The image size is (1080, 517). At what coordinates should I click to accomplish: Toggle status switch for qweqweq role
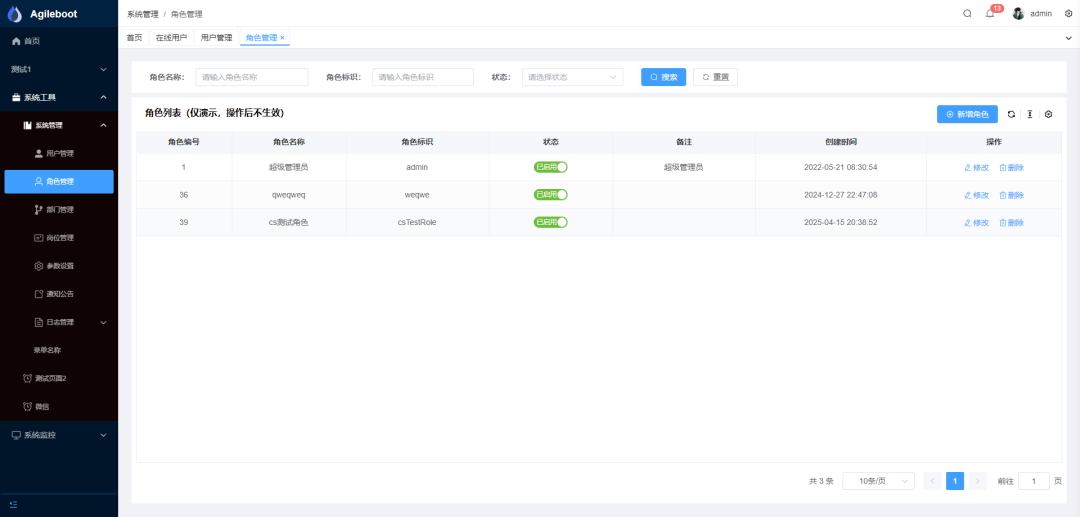(550, 195)
